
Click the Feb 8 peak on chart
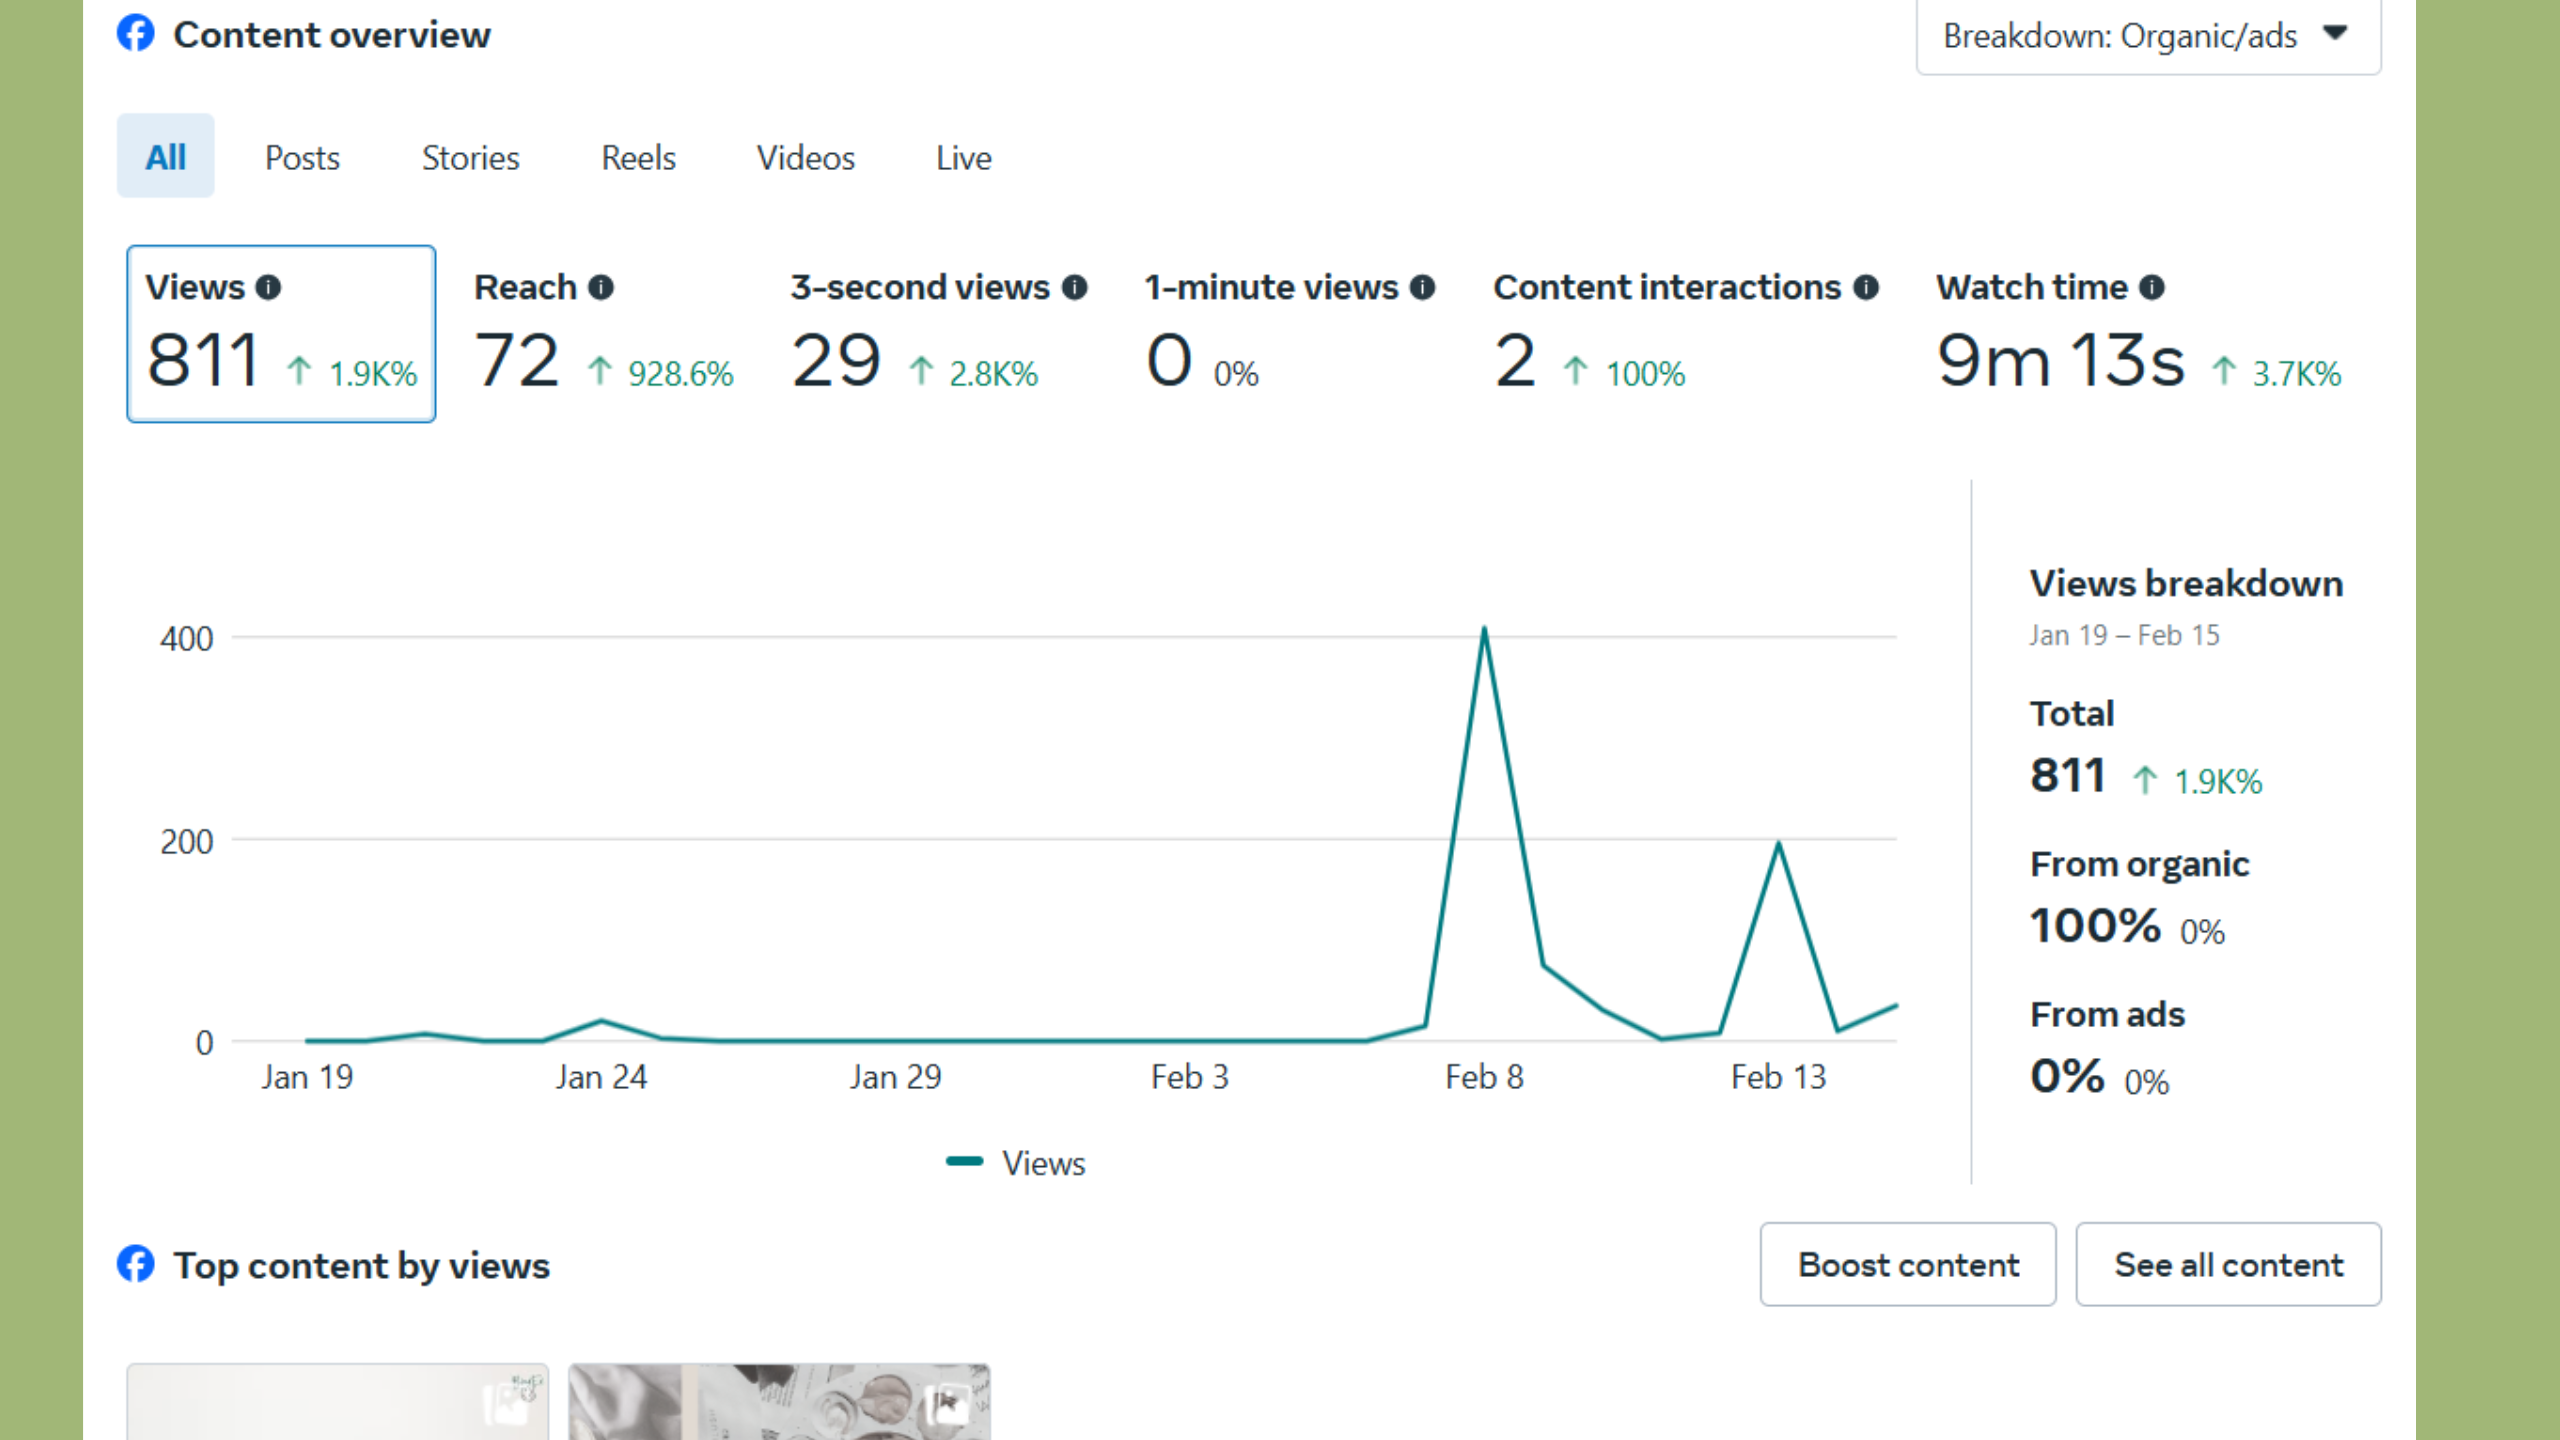pos(1484,630)
